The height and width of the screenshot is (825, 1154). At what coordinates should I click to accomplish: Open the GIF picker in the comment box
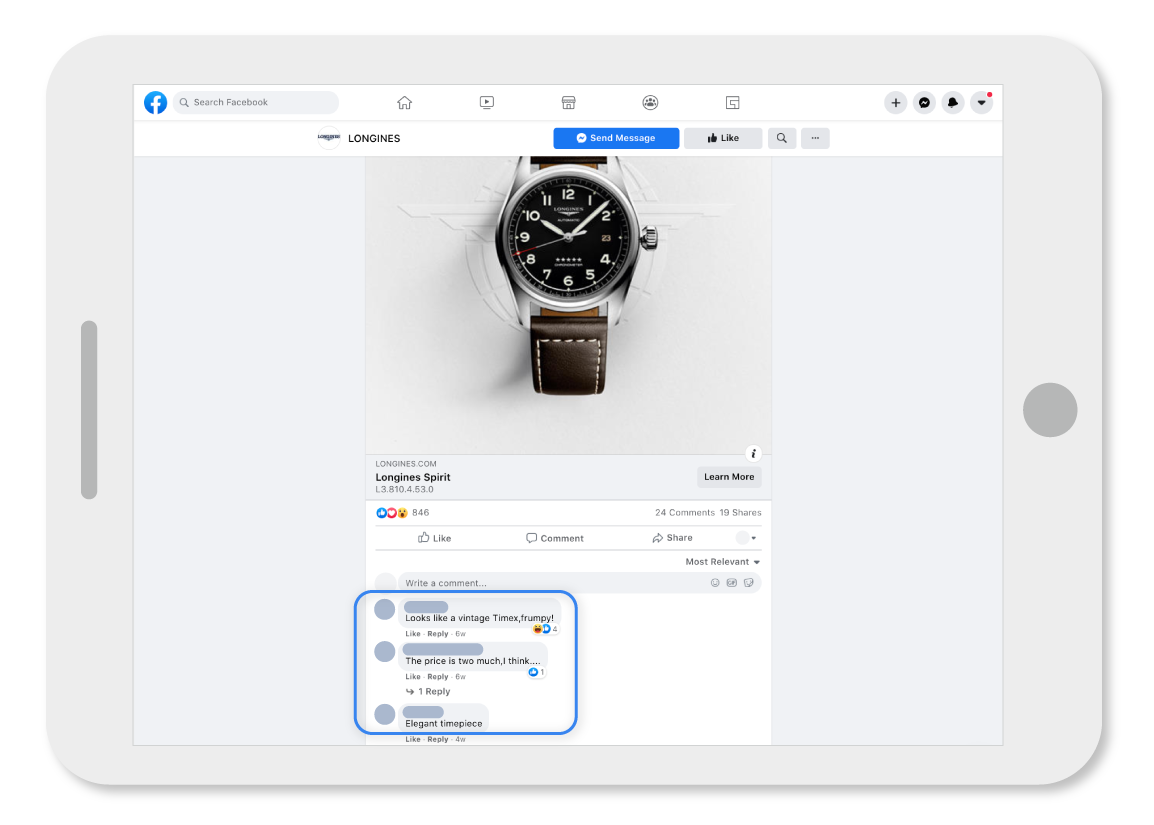732,583
